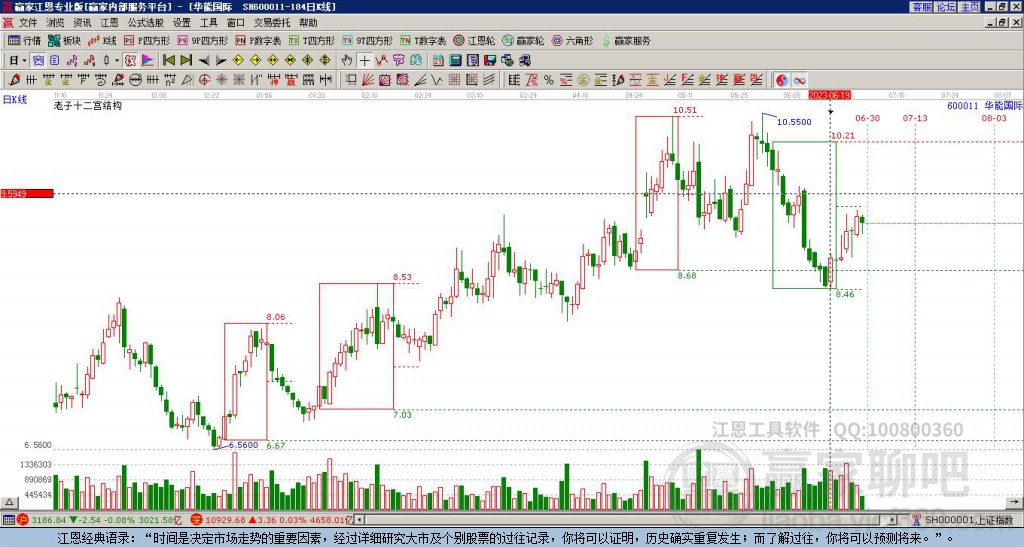1024x548 pixels.
Task: Click the 600011 华能国际 stock label
Action: pos(985,105)
